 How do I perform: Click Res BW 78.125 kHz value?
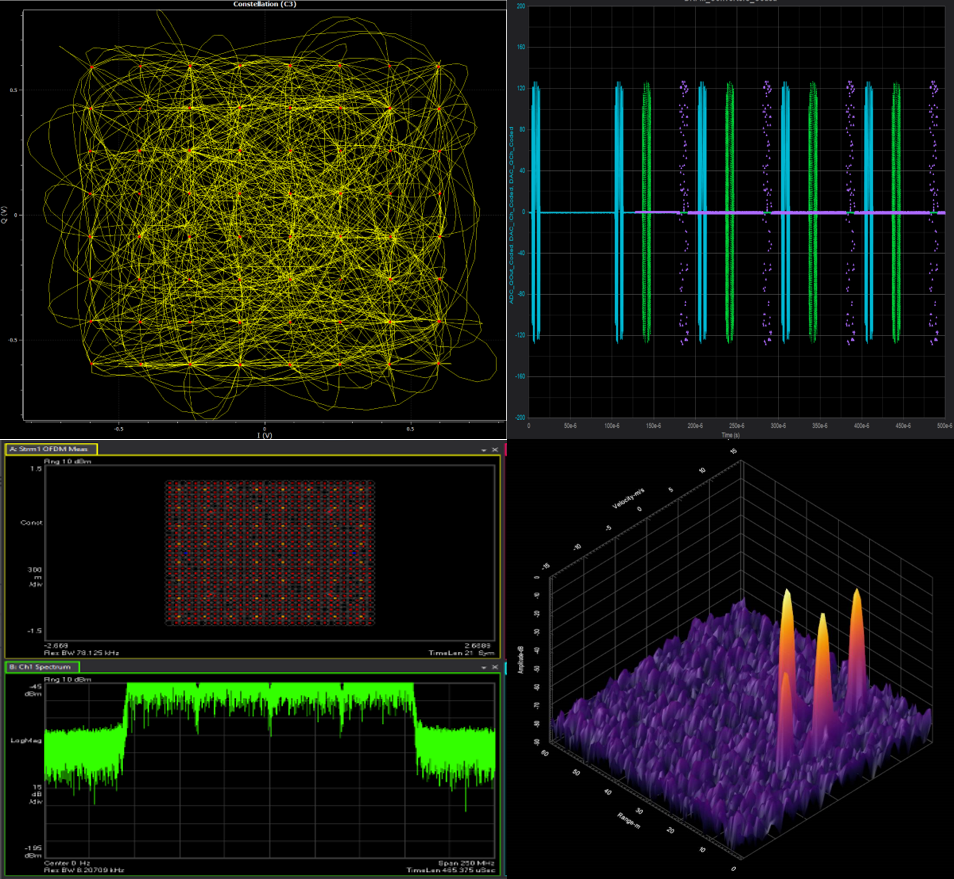82,653
